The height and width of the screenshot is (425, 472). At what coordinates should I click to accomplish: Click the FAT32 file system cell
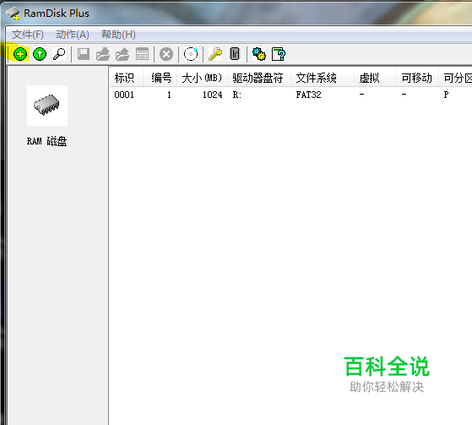point(308,95)
